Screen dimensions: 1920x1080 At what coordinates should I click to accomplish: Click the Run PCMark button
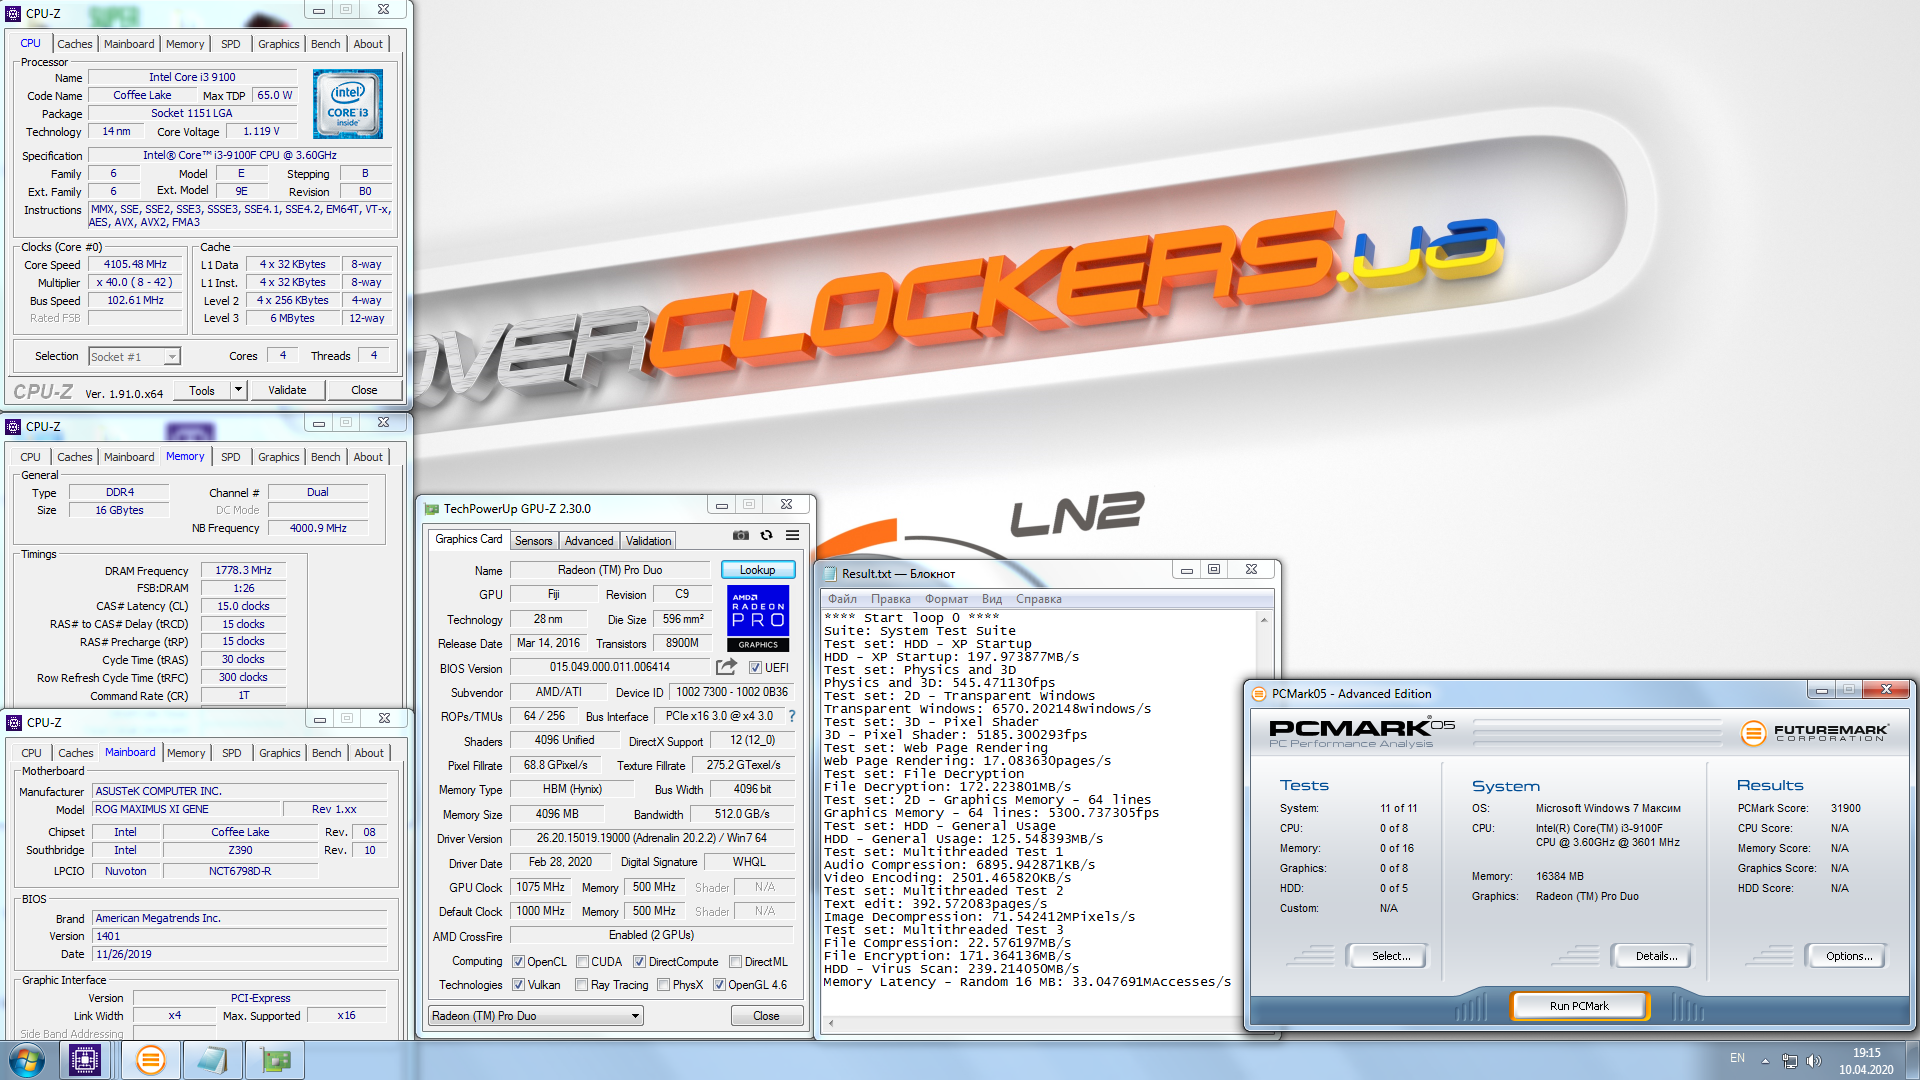click(1579, 1006)
